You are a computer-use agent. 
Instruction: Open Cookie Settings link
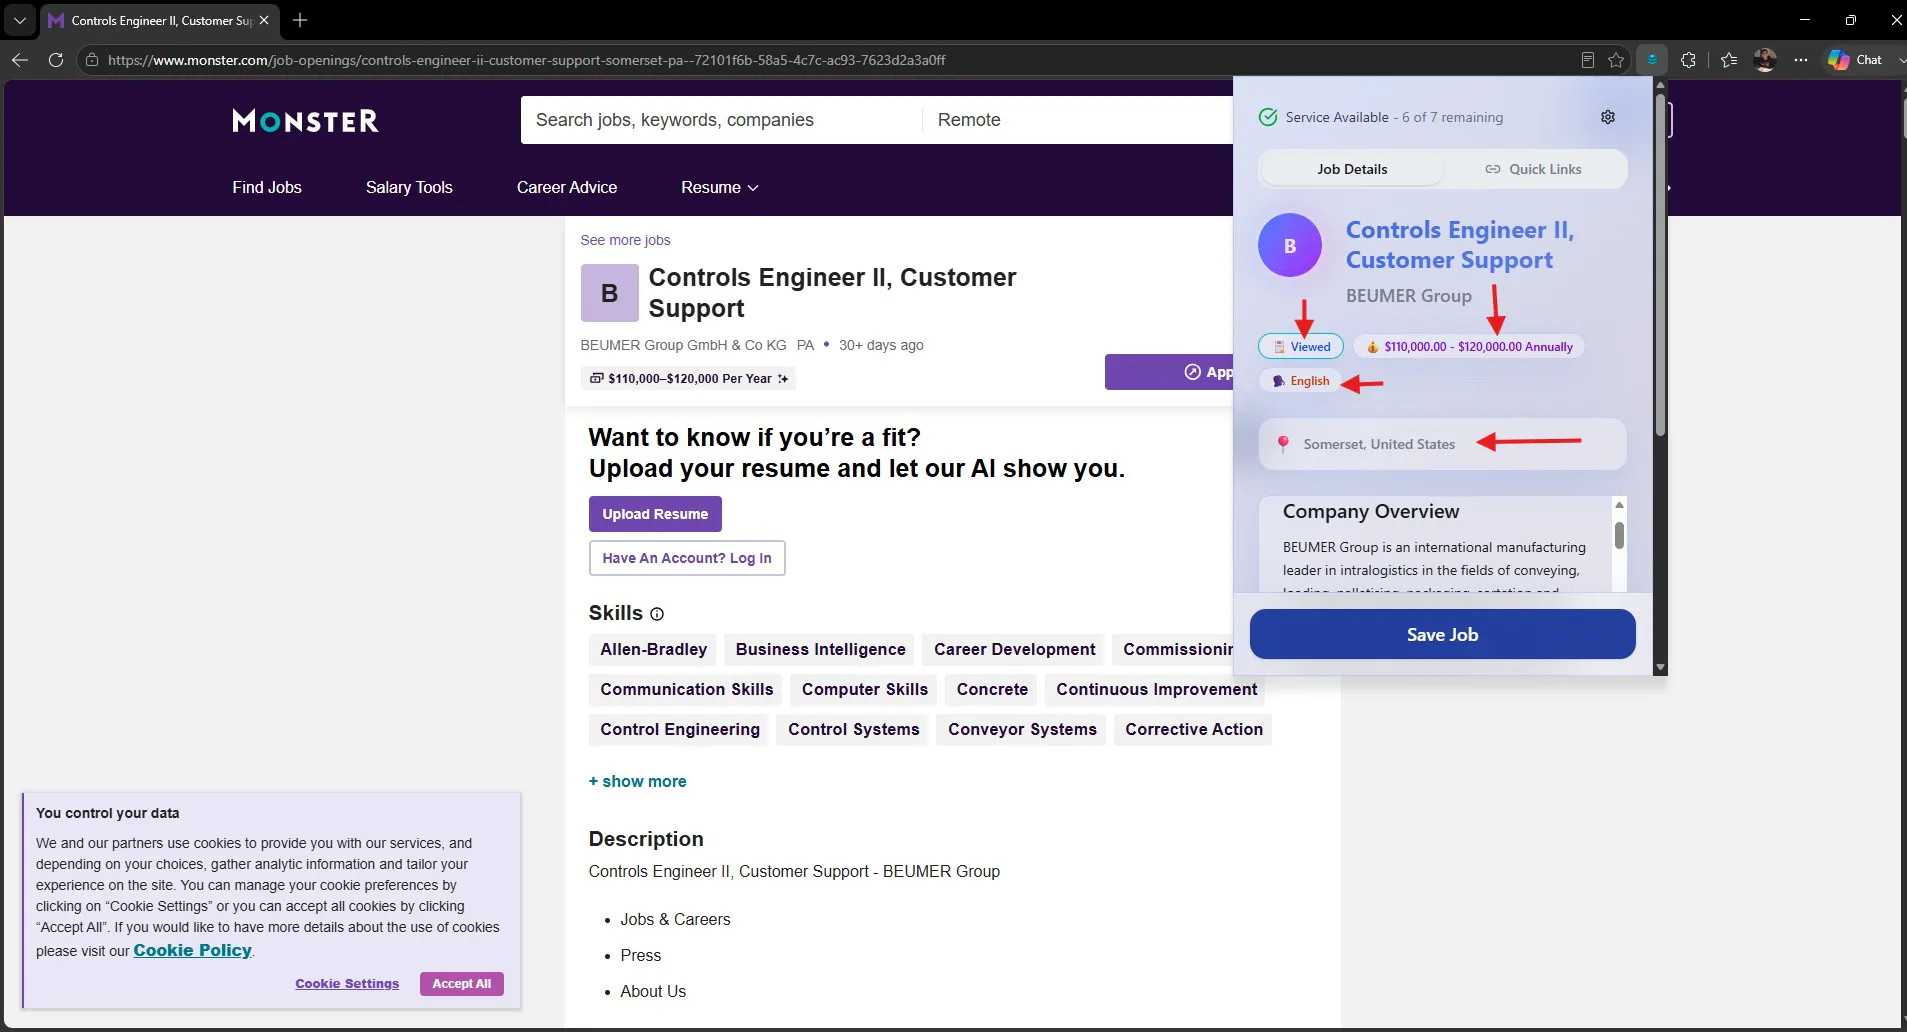coord(347,984)
